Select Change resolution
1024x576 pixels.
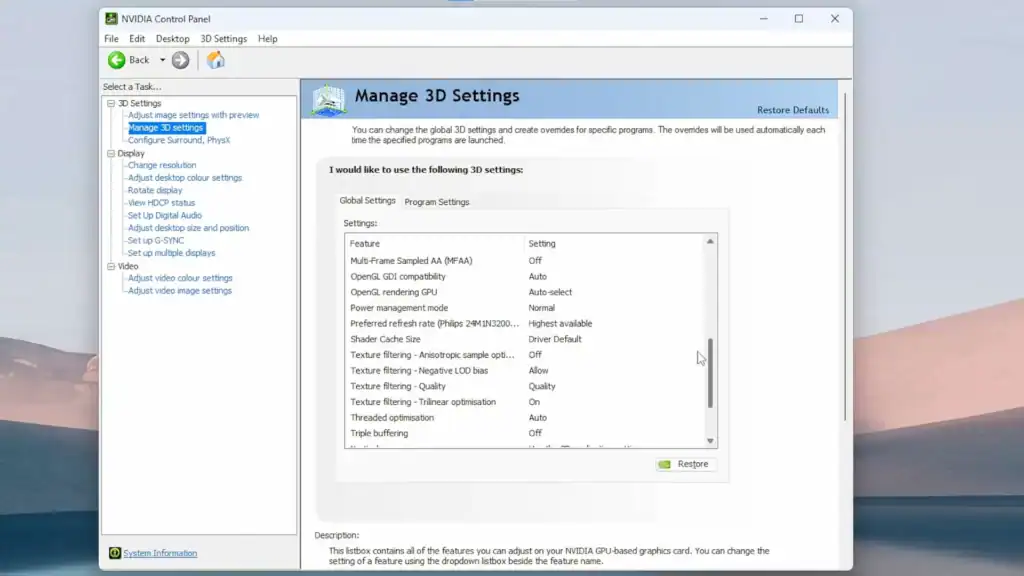pyautogui.click(x=162, y=165)
